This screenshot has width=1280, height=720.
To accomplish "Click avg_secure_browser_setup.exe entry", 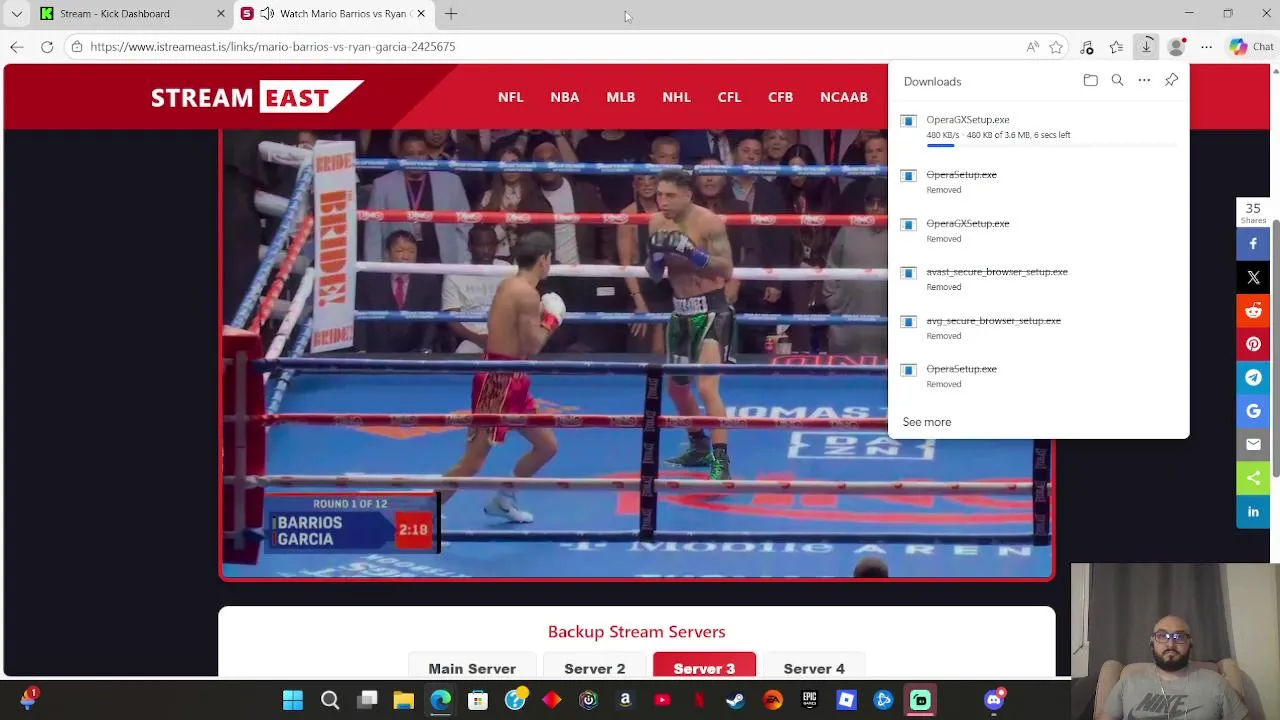I will [x=1038, y=328].
